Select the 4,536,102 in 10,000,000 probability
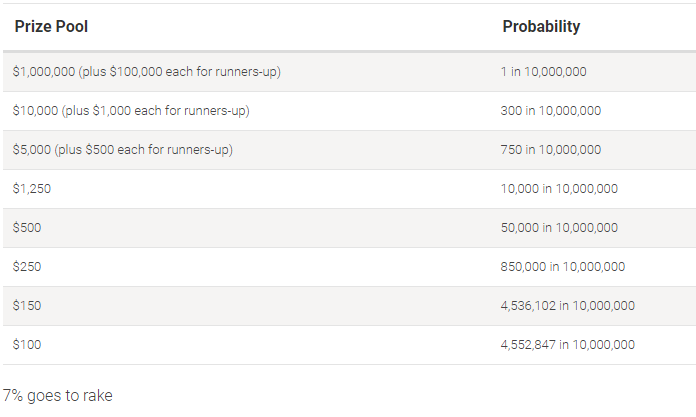The image size is (696, 417). click(x=568, y=306)
